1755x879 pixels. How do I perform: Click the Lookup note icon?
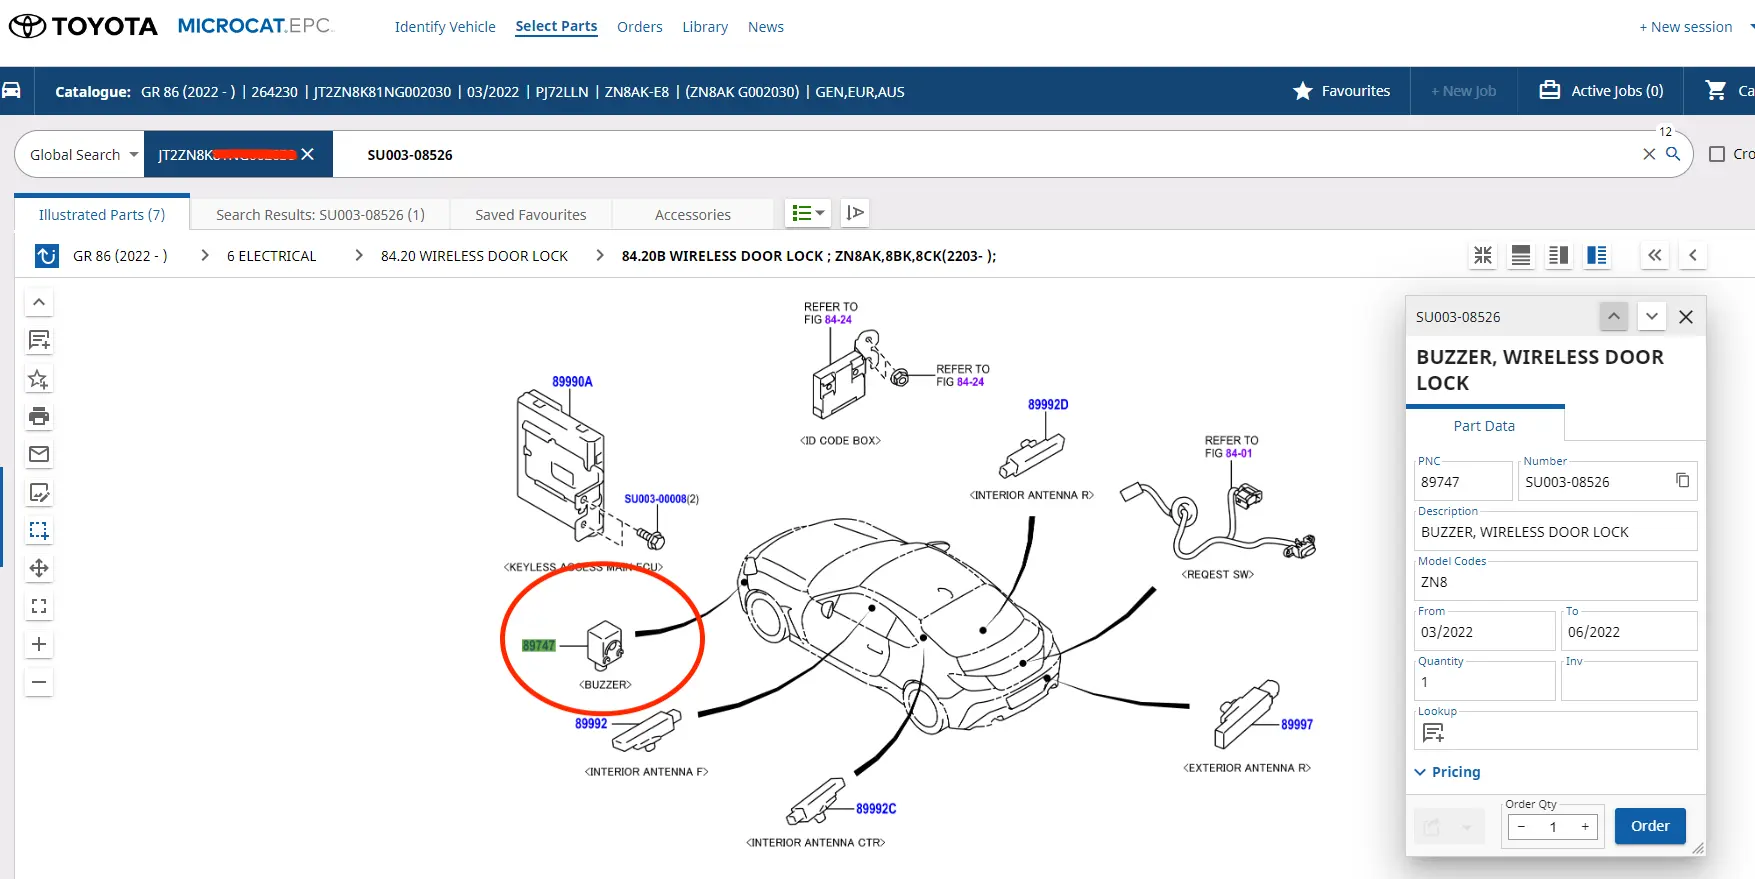(x=1433, y=733)
